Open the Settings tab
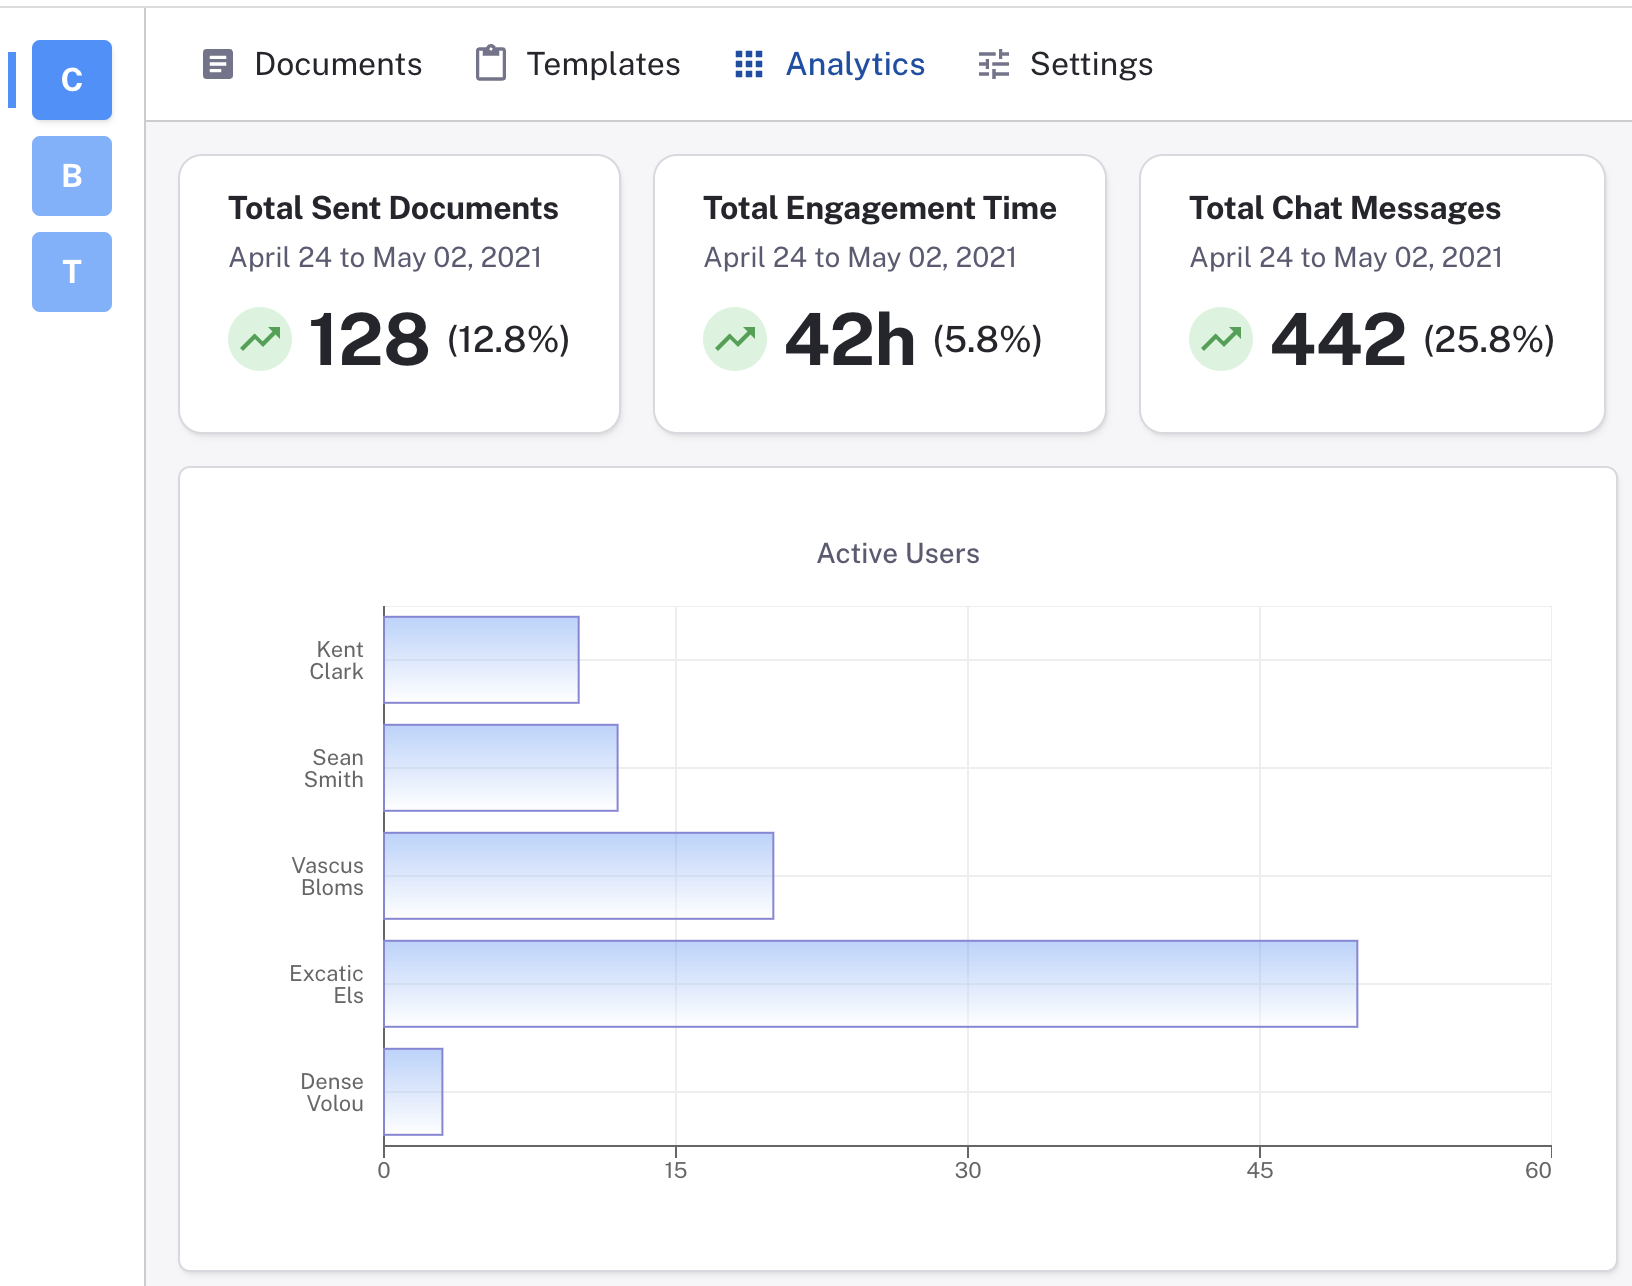The height and width of the screenshot is (1286, 1632). [1066, 64]
